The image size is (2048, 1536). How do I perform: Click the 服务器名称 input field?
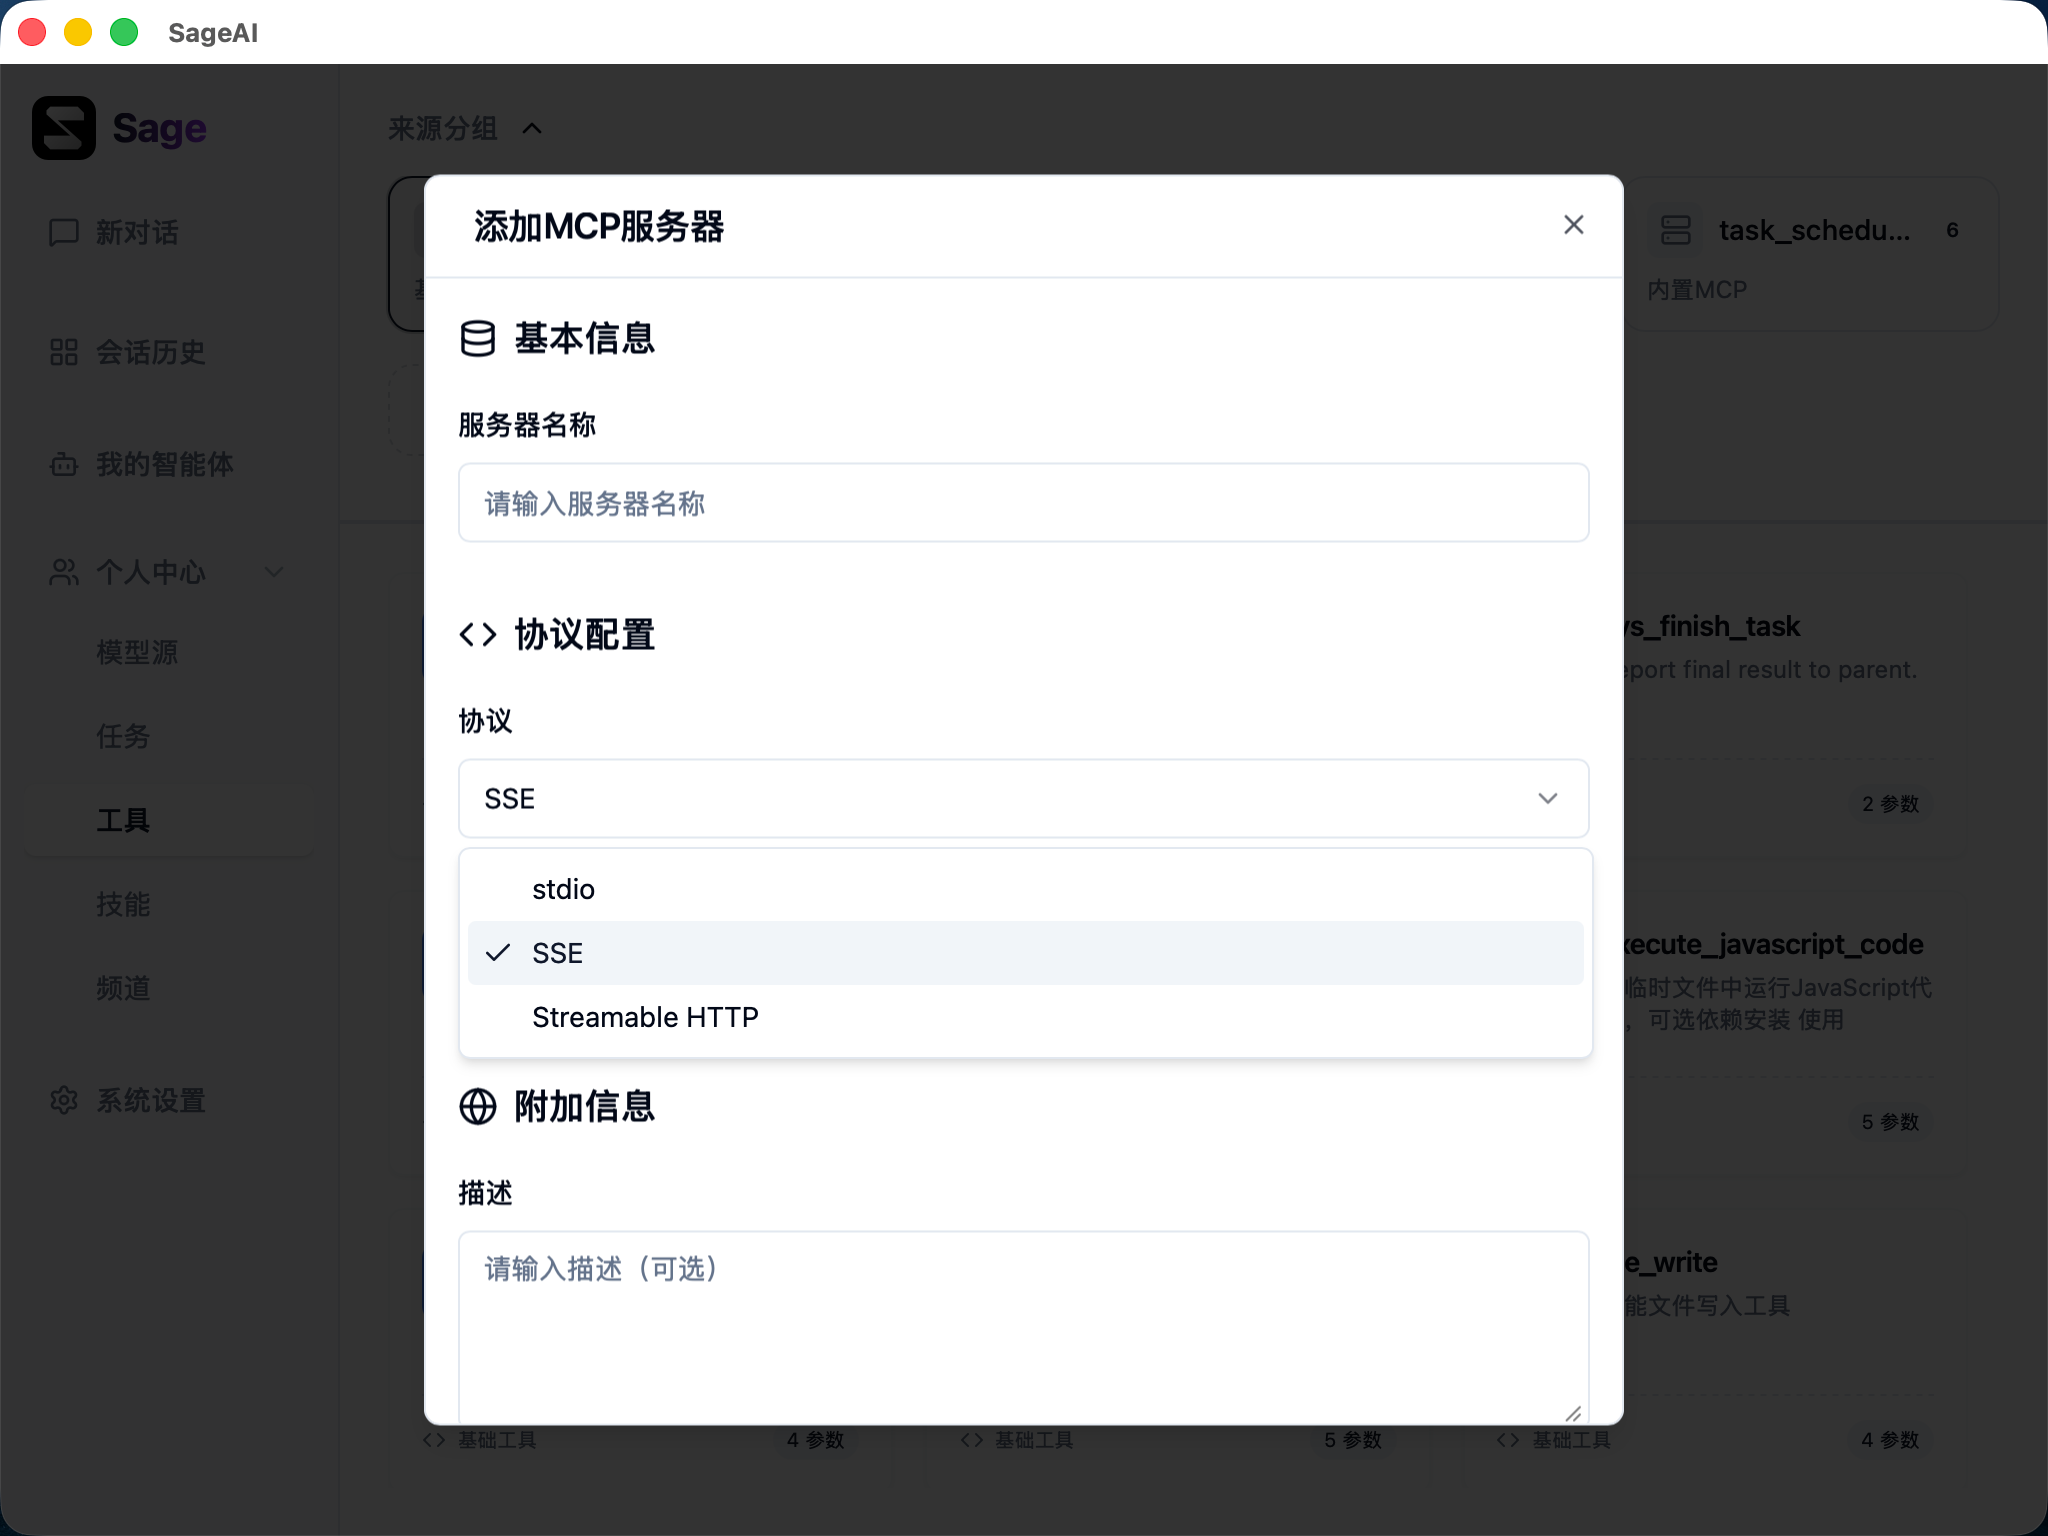tap(1022, 503)
